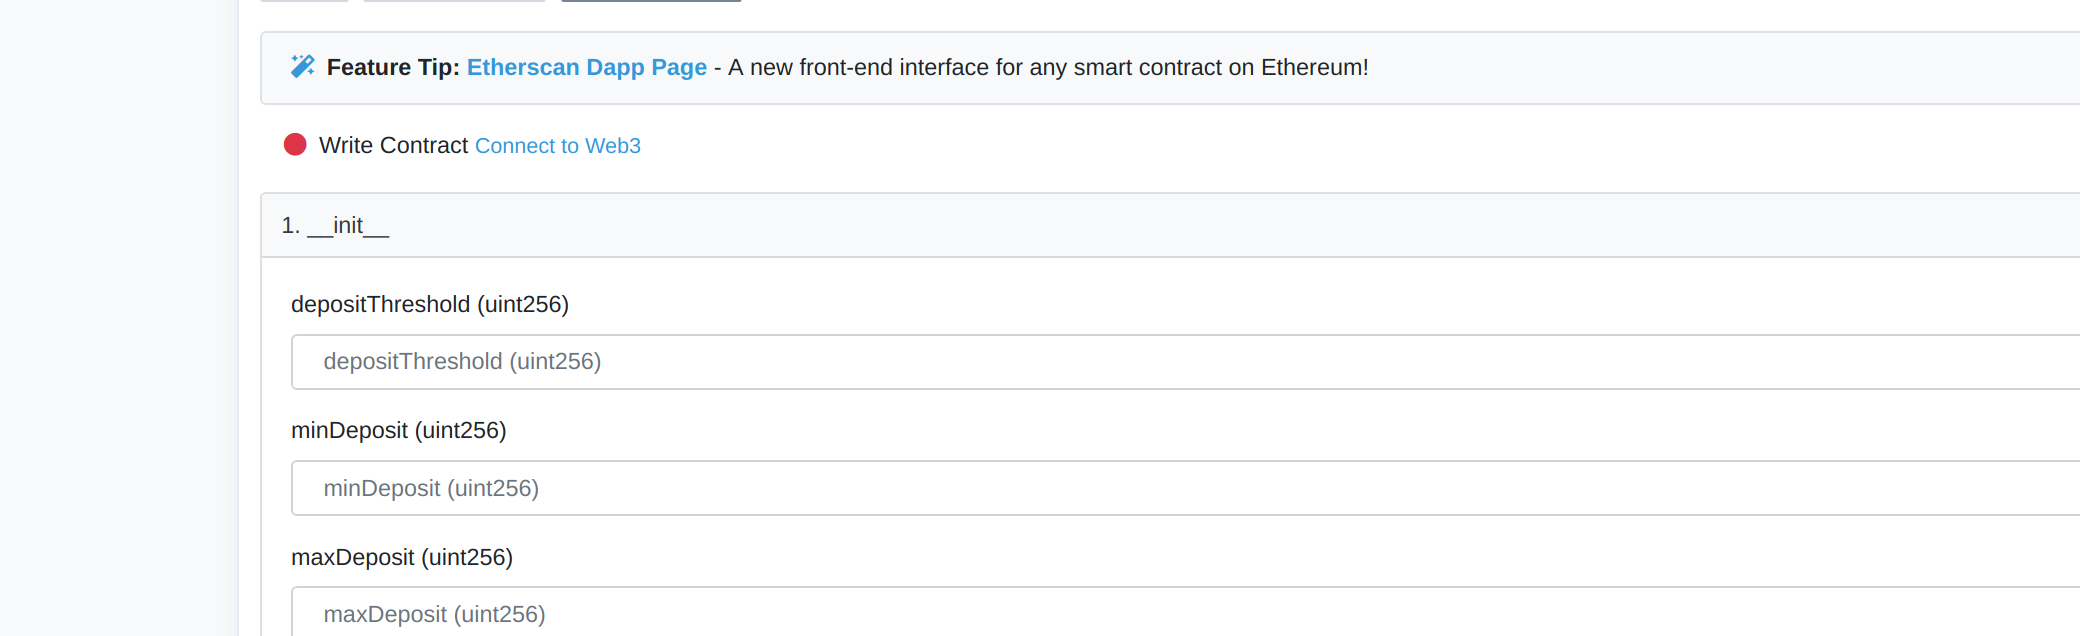This screenshot has height=636, width=2080.
Task: Focus the depositThreshold (uint256) input field
Action: [1186, 362]
